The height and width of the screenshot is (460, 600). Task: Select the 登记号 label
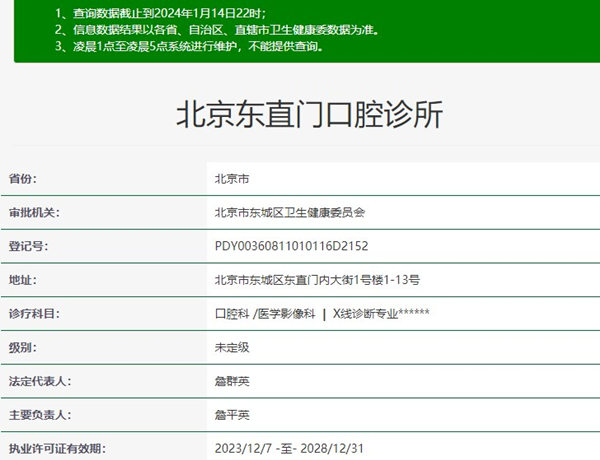(x=28, y=246)
